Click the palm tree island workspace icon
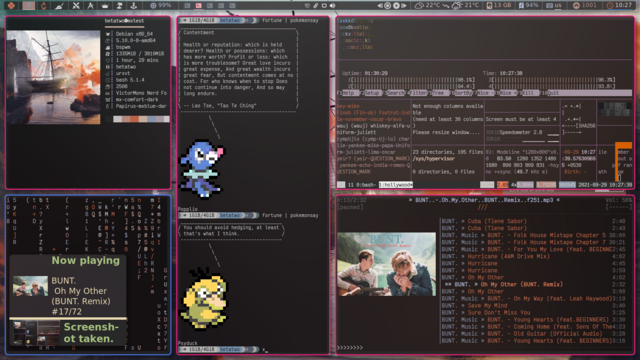Image resolution: width=640 pixels, height=360 pixels. 120,5
